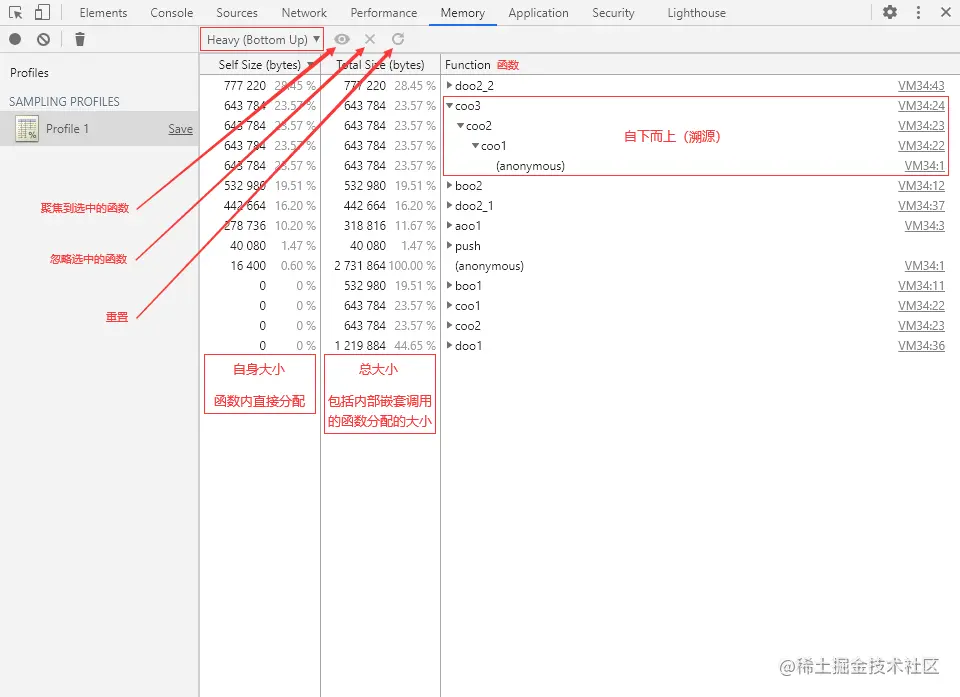Start recording with the record button
The width and height of the screenshot is (960, 697).
(x=15, y=39)
